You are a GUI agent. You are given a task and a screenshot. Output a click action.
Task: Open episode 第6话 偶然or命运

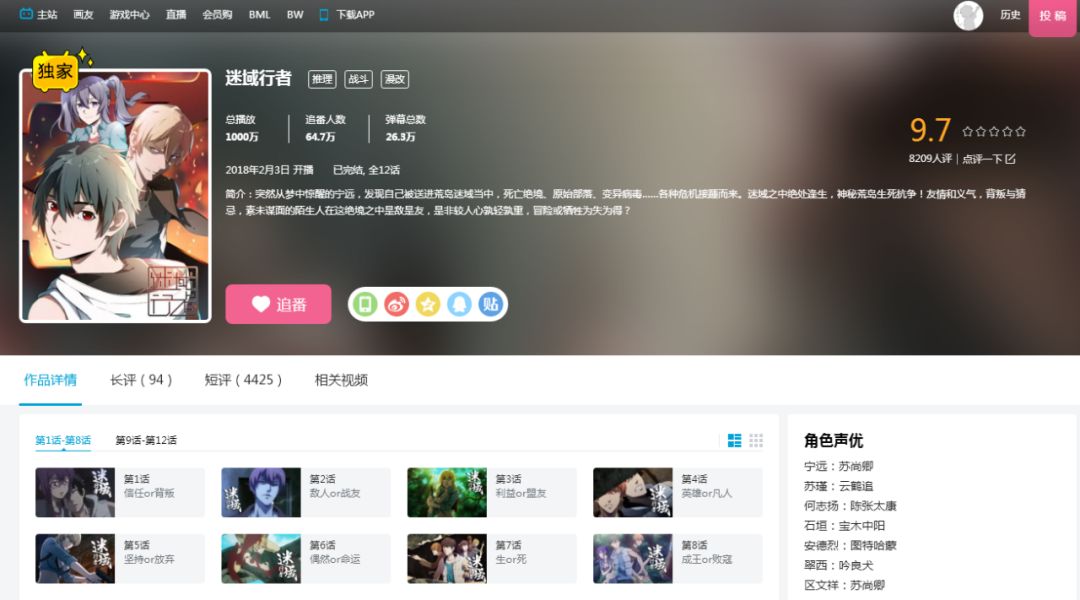coord(306,559)
